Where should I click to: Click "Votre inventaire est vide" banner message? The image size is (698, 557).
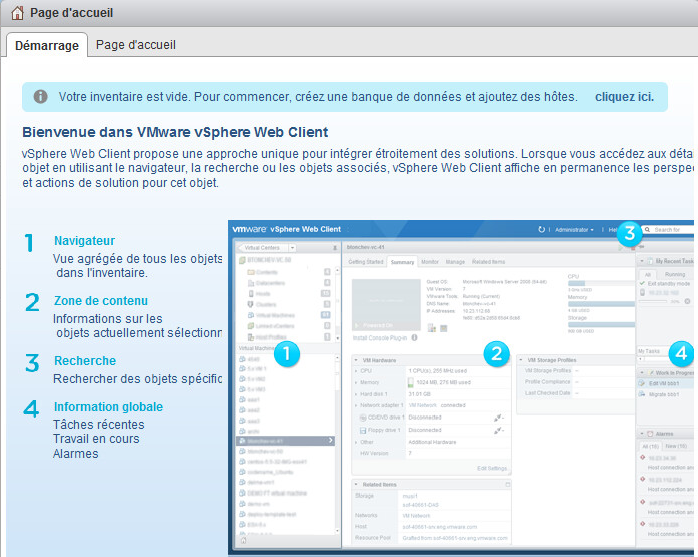click(318, 97)
